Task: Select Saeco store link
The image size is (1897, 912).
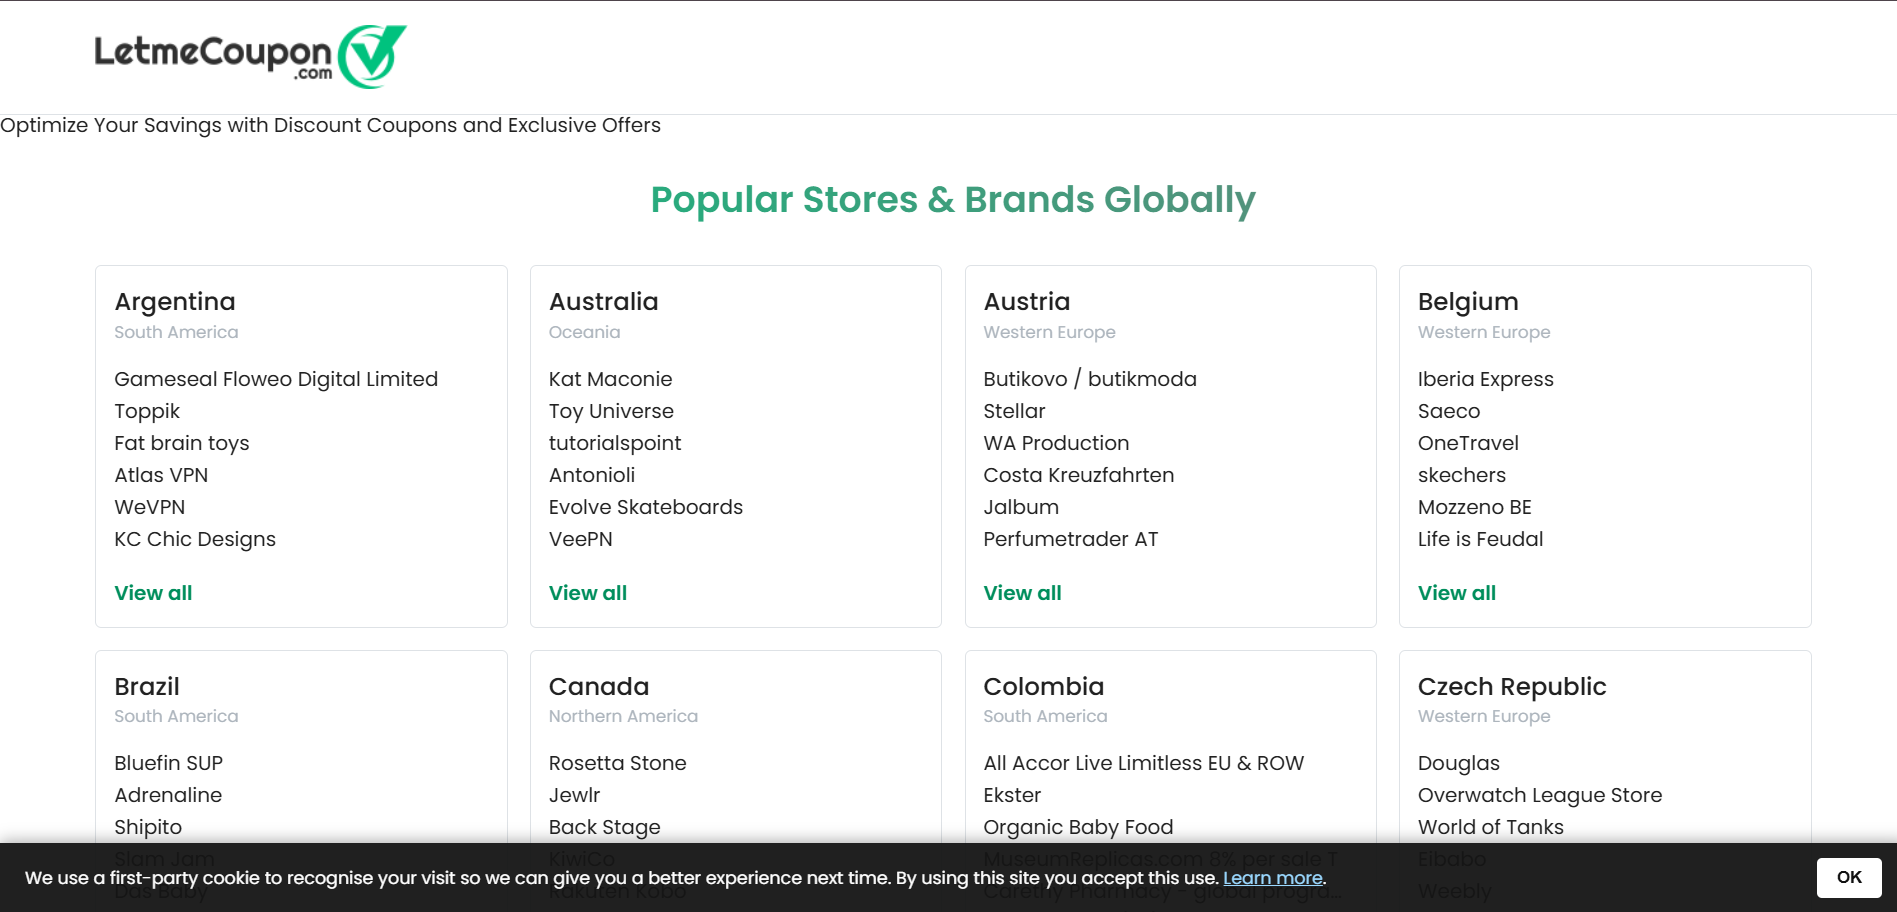Action: tap(1449, 411)
